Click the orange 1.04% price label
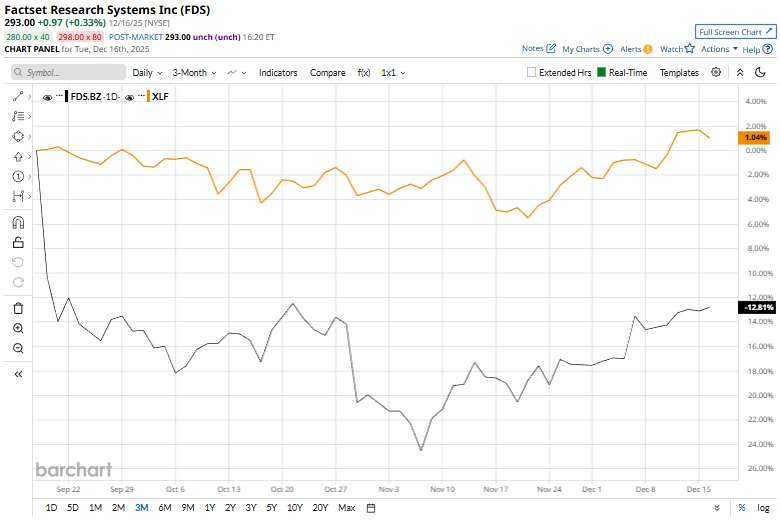Image resolution: width=780 pixels, height=521 pixels. click(754, 137)
